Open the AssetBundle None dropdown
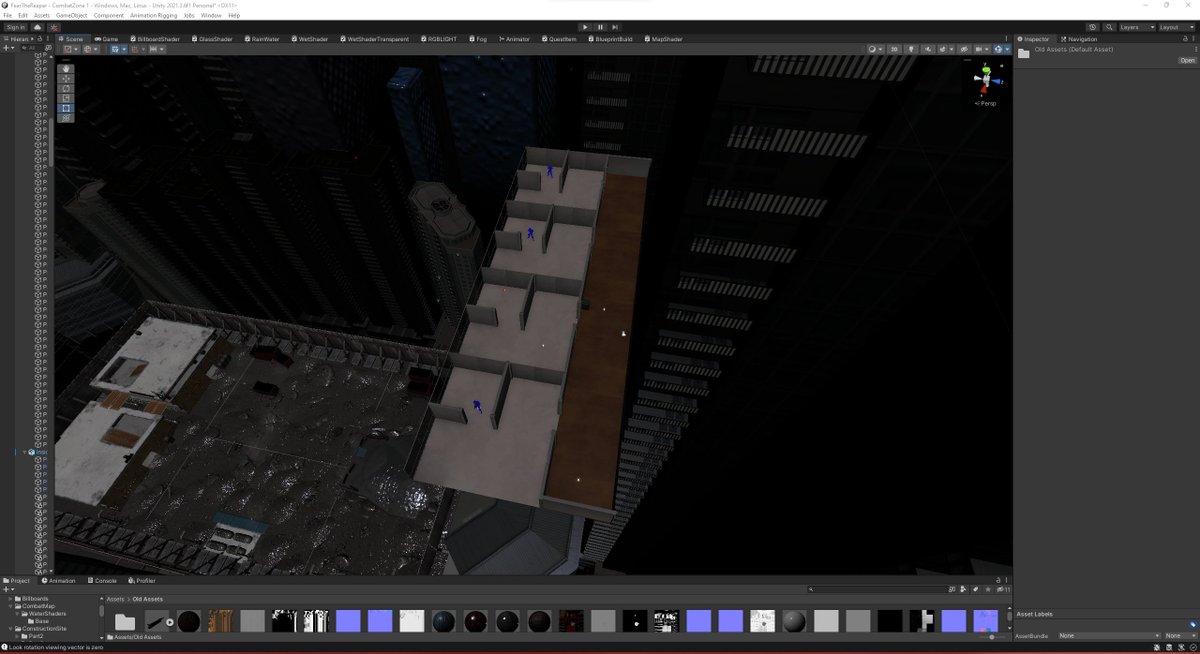Screen dimensions: 1200x654 (x=1110, y=635)
